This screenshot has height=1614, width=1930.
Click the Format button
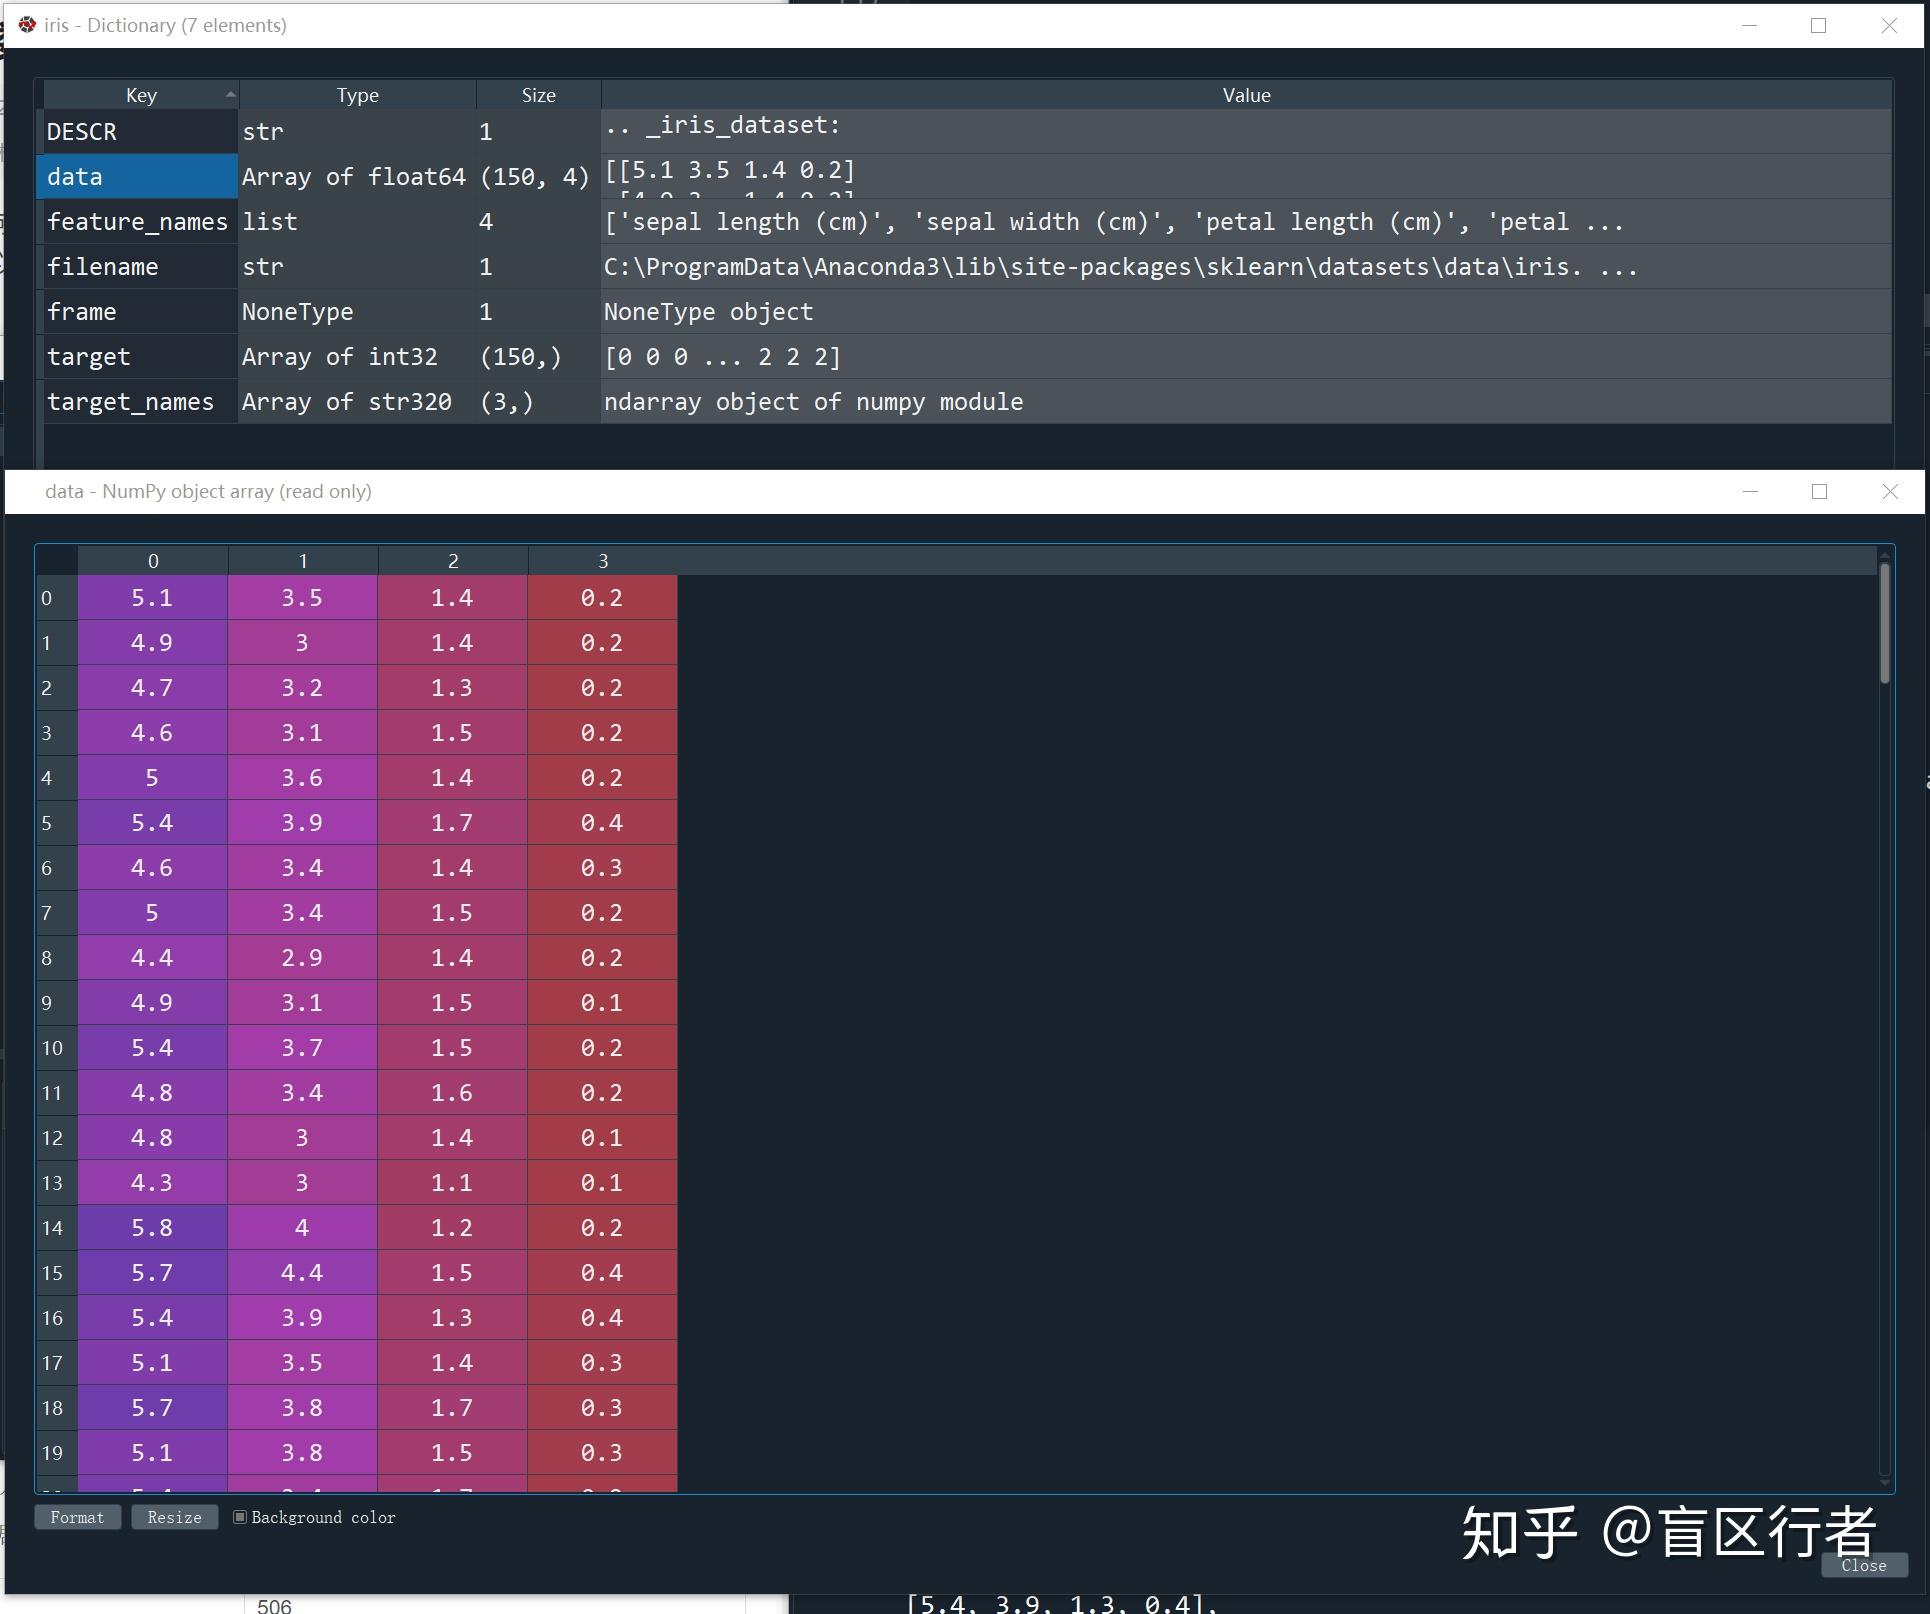pyautogui.click(x=77, y=1517)
